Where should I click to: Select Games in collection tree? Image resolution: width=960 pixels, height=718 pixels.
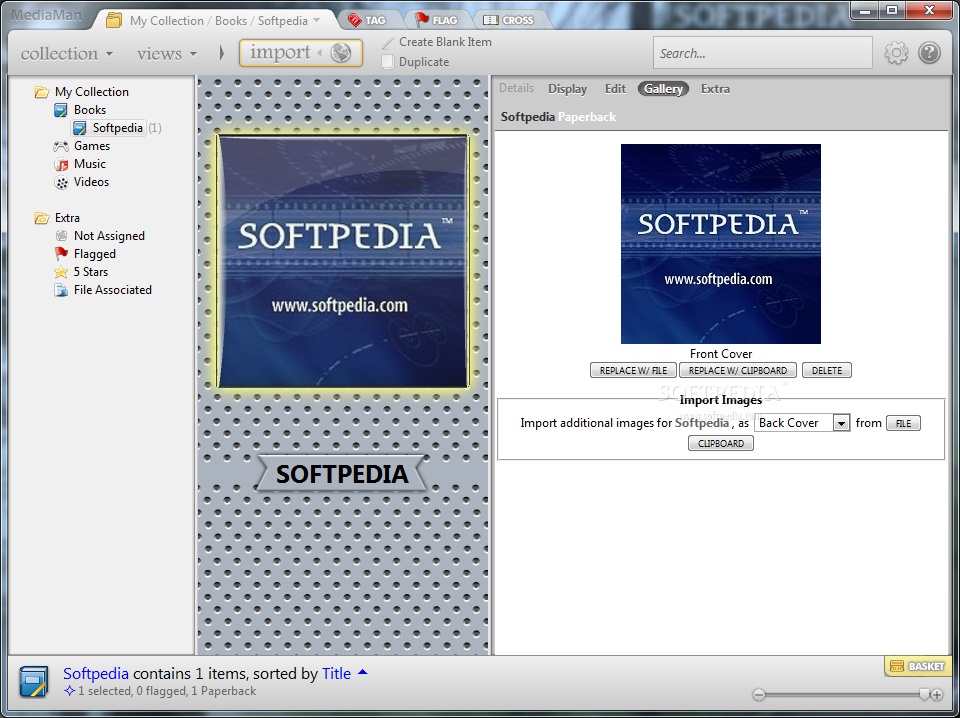92,146
